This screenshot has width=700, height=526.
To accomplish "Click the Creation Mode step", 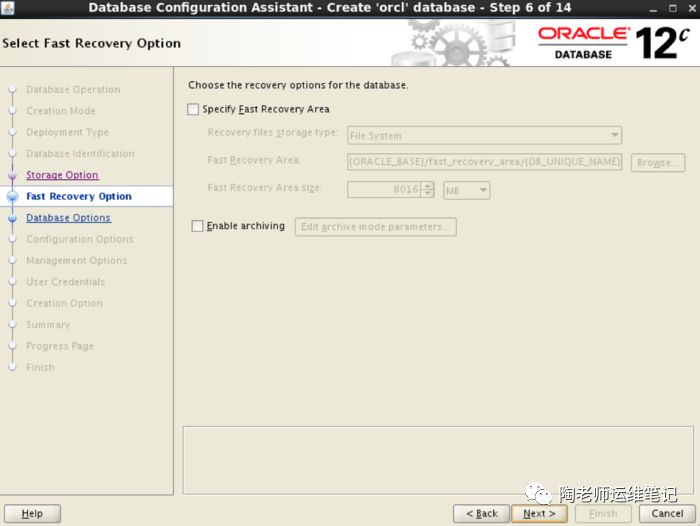I will [x=61, y=111].
